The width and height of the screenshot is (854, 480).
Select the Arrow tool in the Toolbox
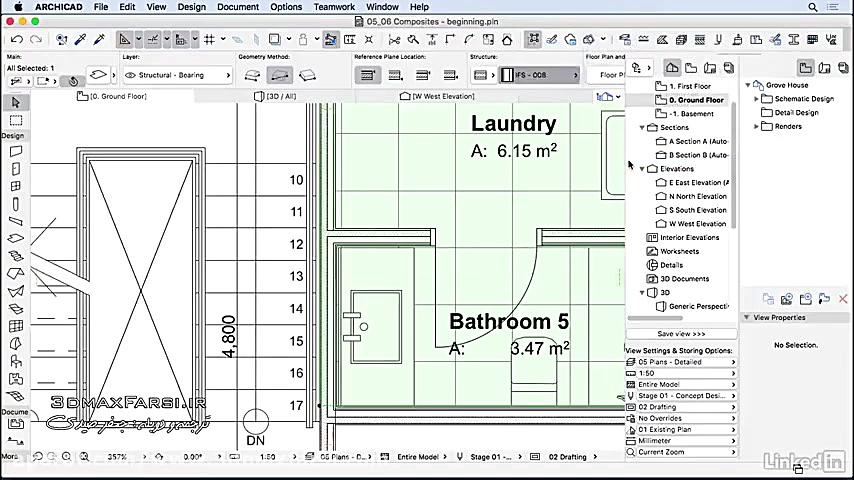pyautogui.click(x=16, y=102)
